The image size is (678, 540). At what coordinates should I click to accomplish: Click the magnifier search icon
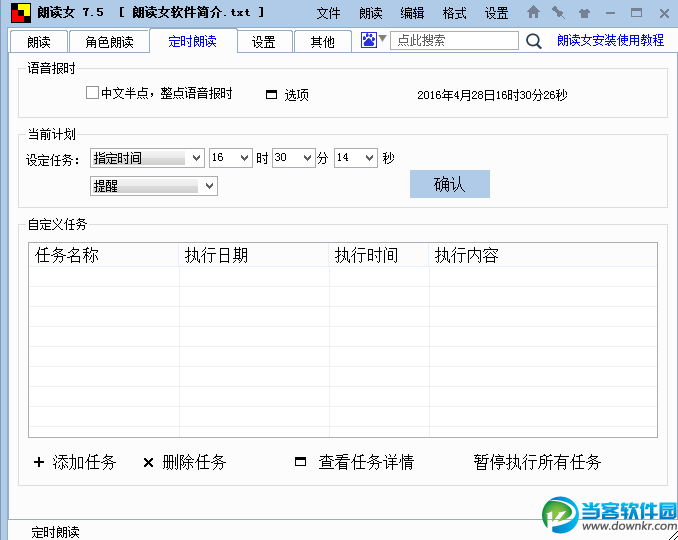[x=534, y=41]
